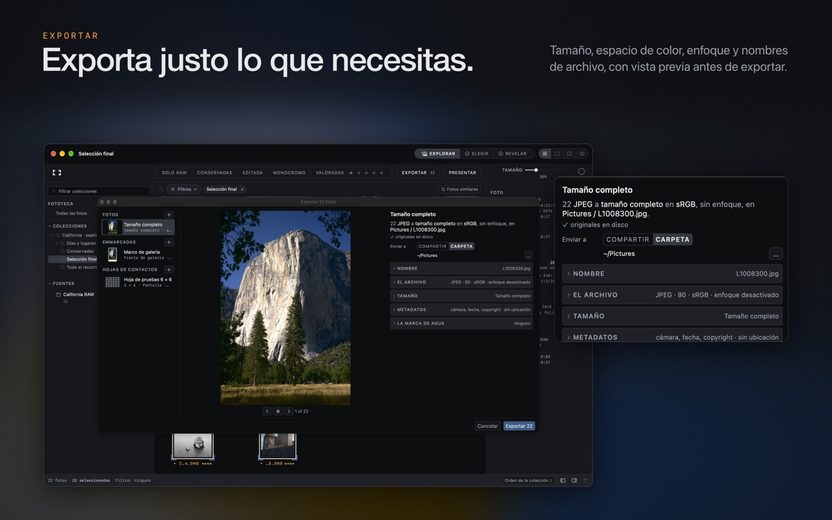Open the Filtros dropdown
This screenshot has height=520, width=832.
pos(184,189)
